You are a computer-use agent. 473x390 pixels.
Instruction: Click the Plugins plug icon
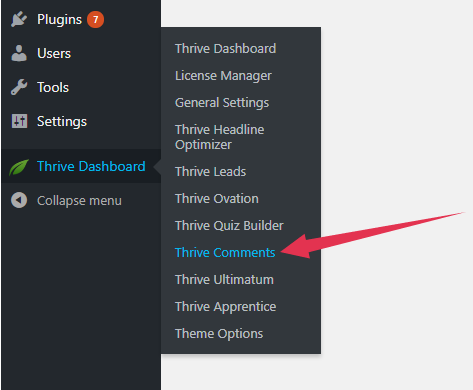point(19,19)
